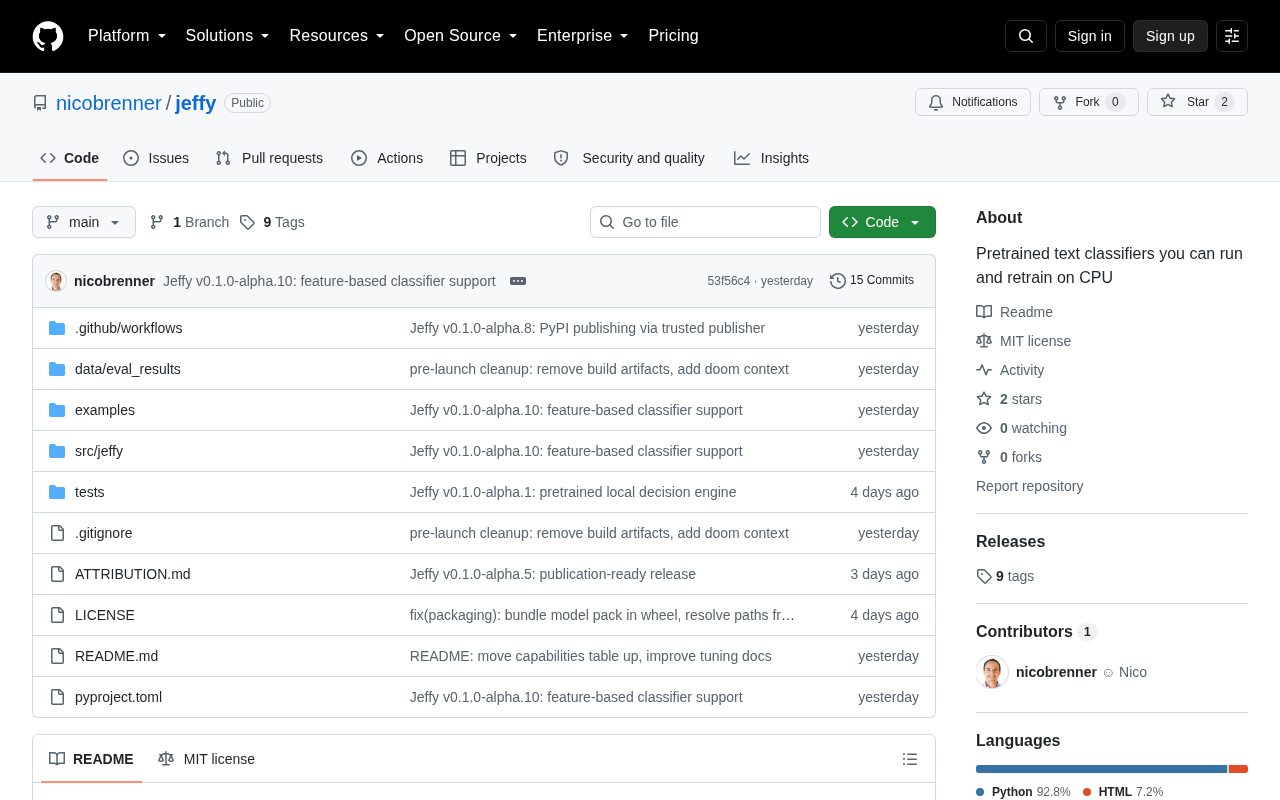Expand the green Code dropdown button

(x=882, y=222)
